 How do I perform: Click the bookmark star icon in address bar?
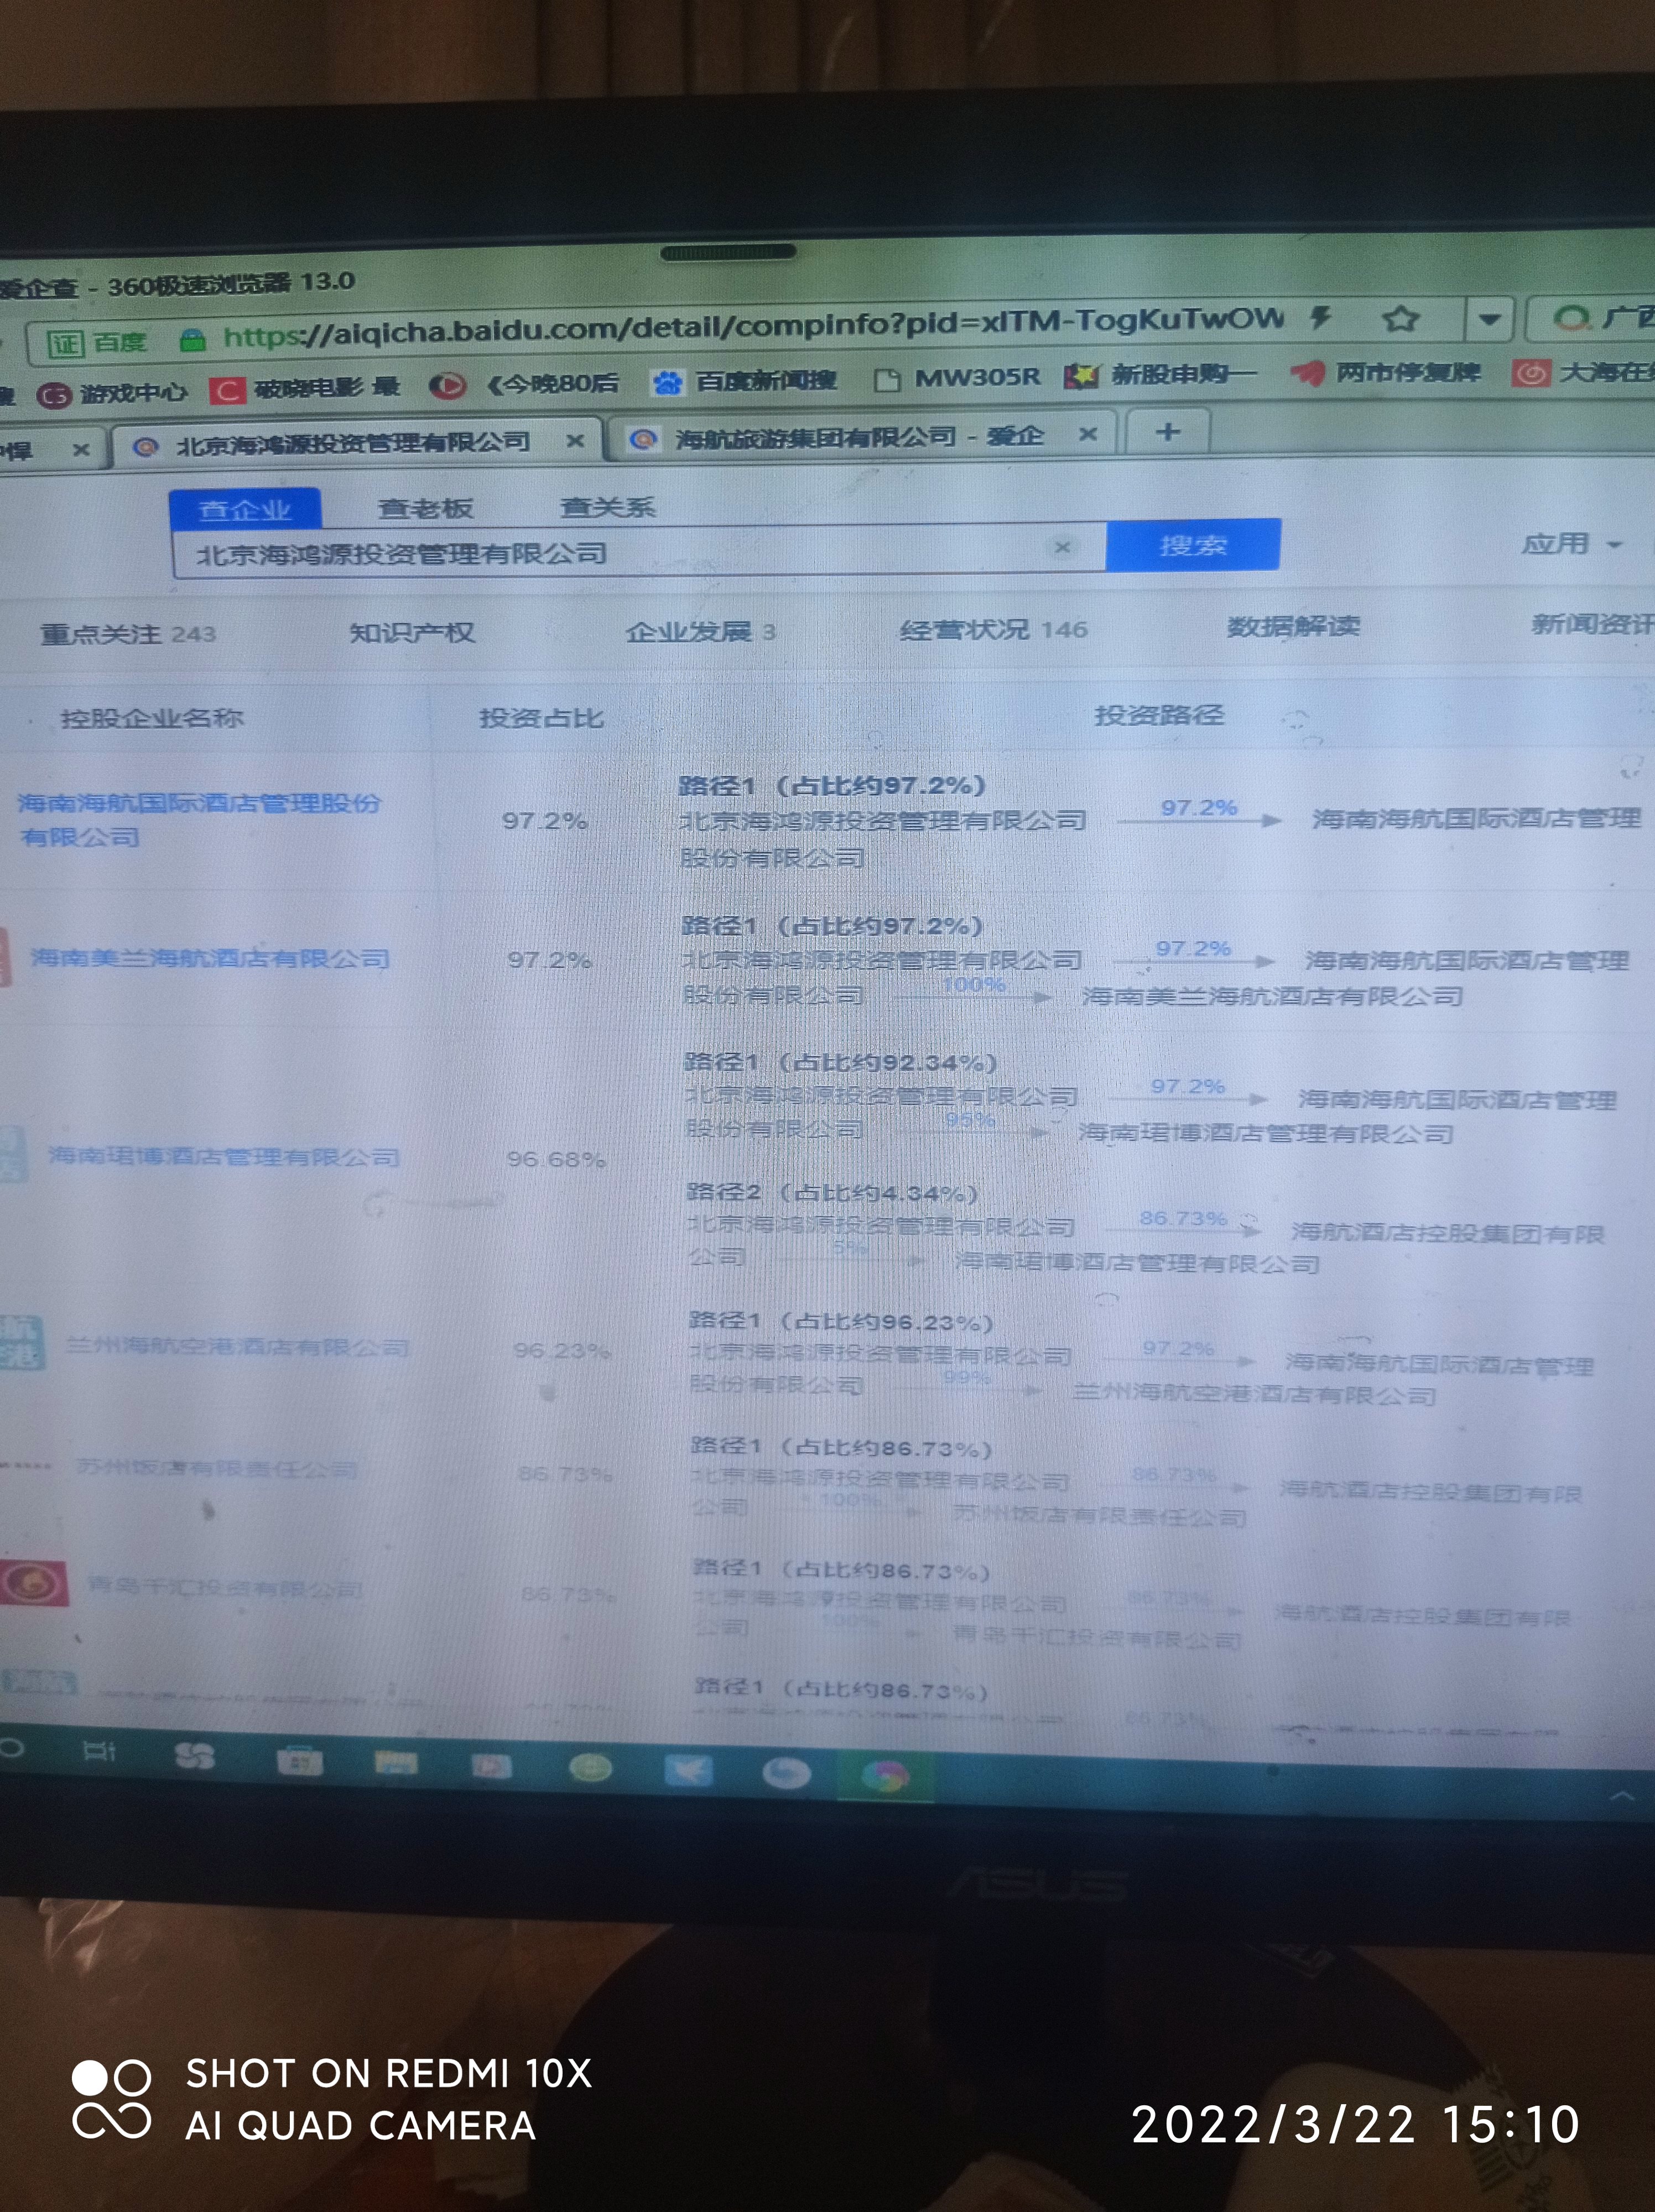1400,320
